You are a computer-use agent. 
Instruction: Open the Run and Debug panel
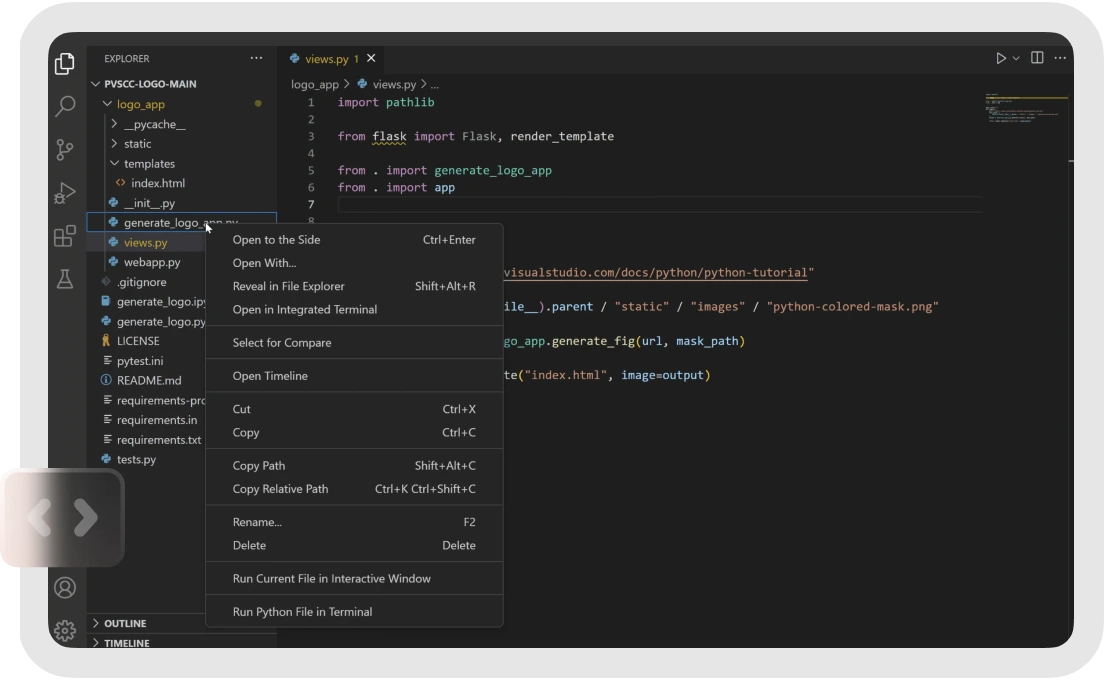[x=65, y=194]
